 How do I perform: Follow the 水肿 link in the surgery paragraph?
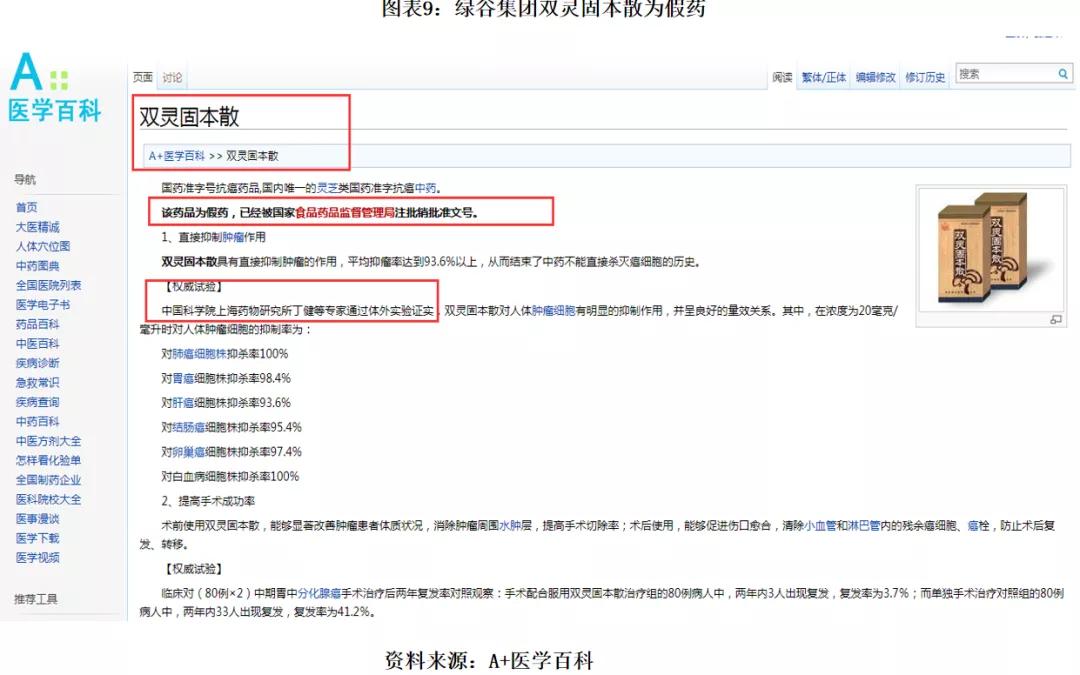coord(510,526)
